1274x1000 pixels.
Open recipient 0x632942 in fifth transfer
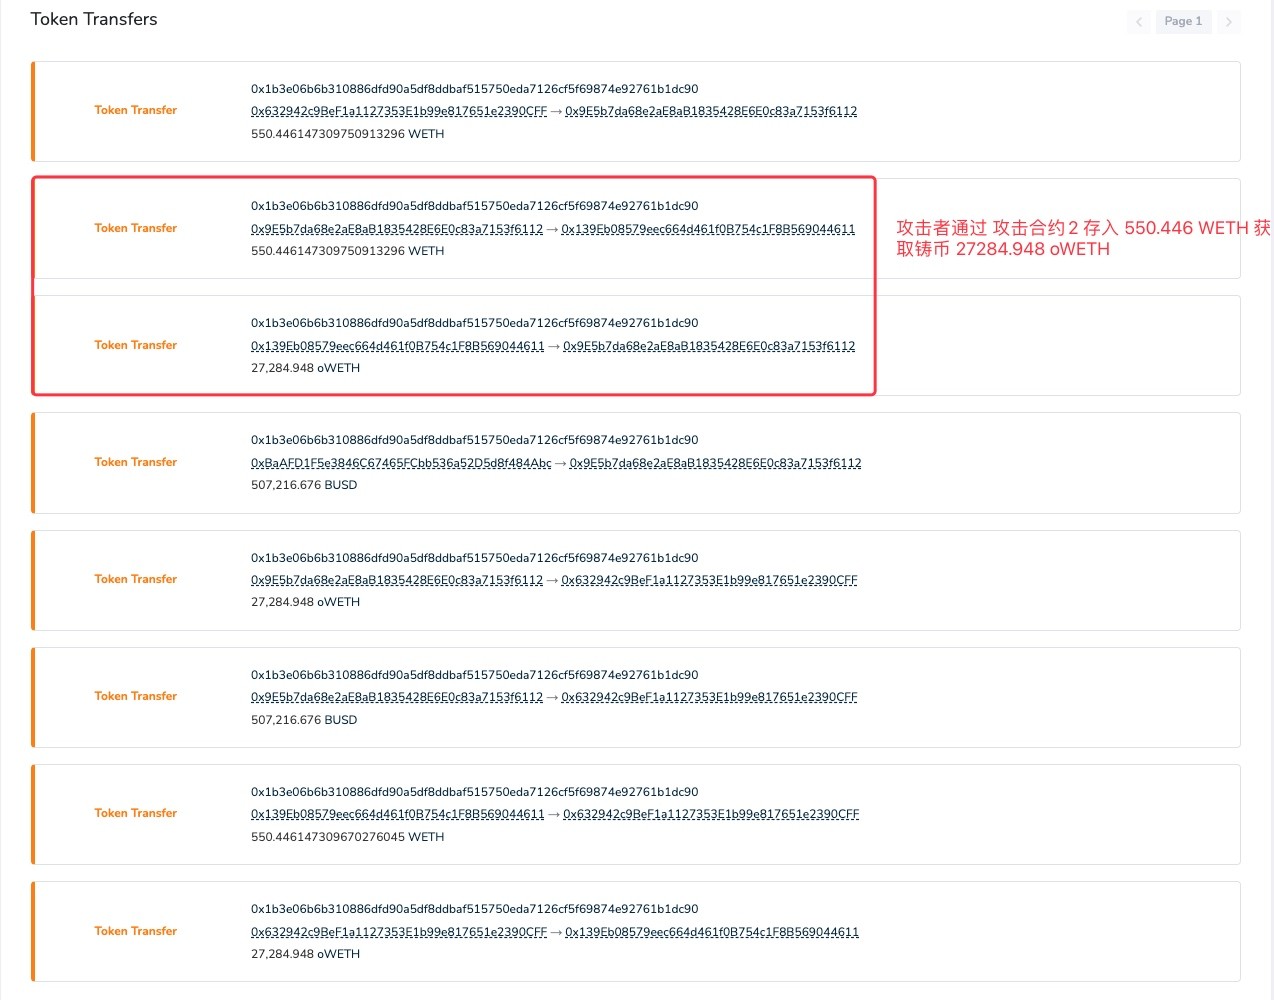(x=709, y=580)
